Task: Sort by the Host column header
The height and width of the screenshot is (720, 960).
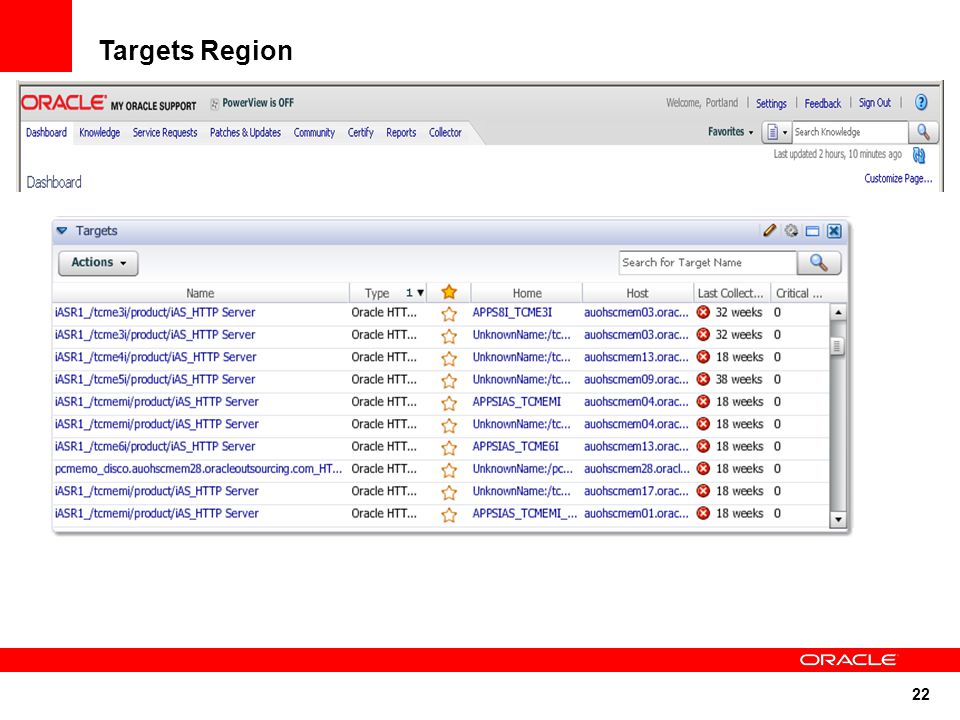Action: tap(637, 293)
